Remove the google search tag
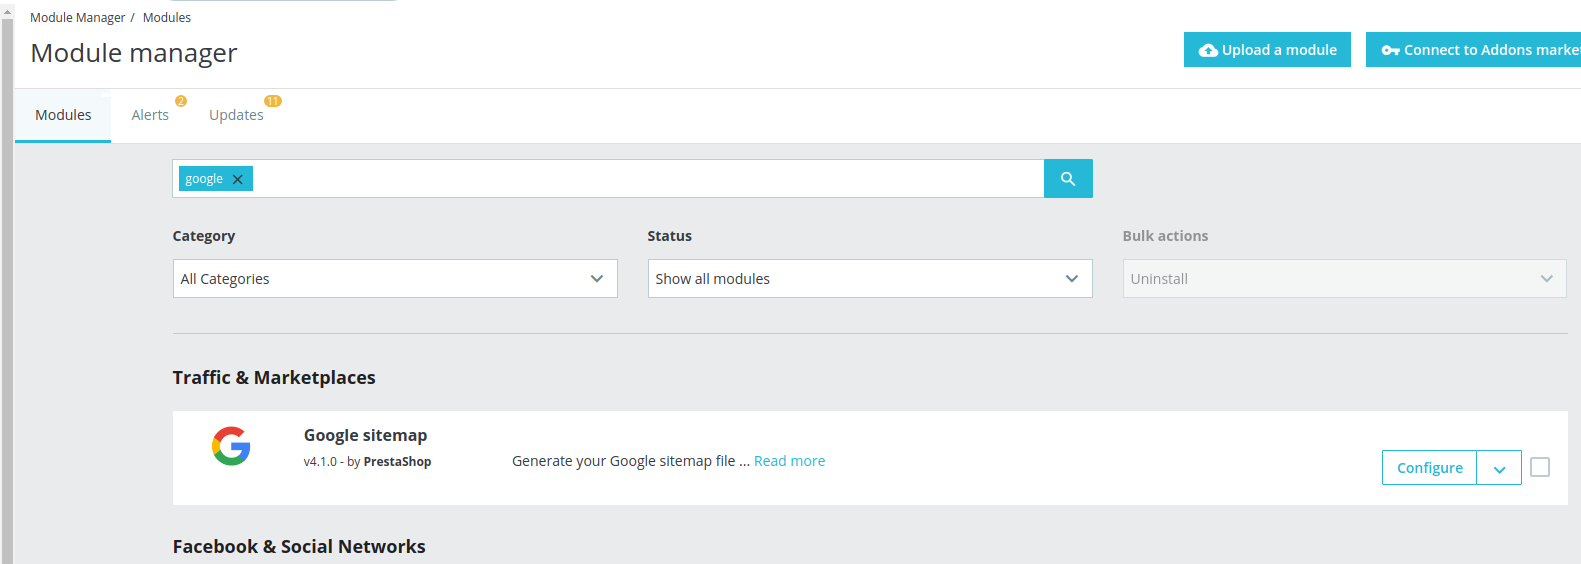Viewport: 1581px width, 564px height. click(x=238, y=180)
